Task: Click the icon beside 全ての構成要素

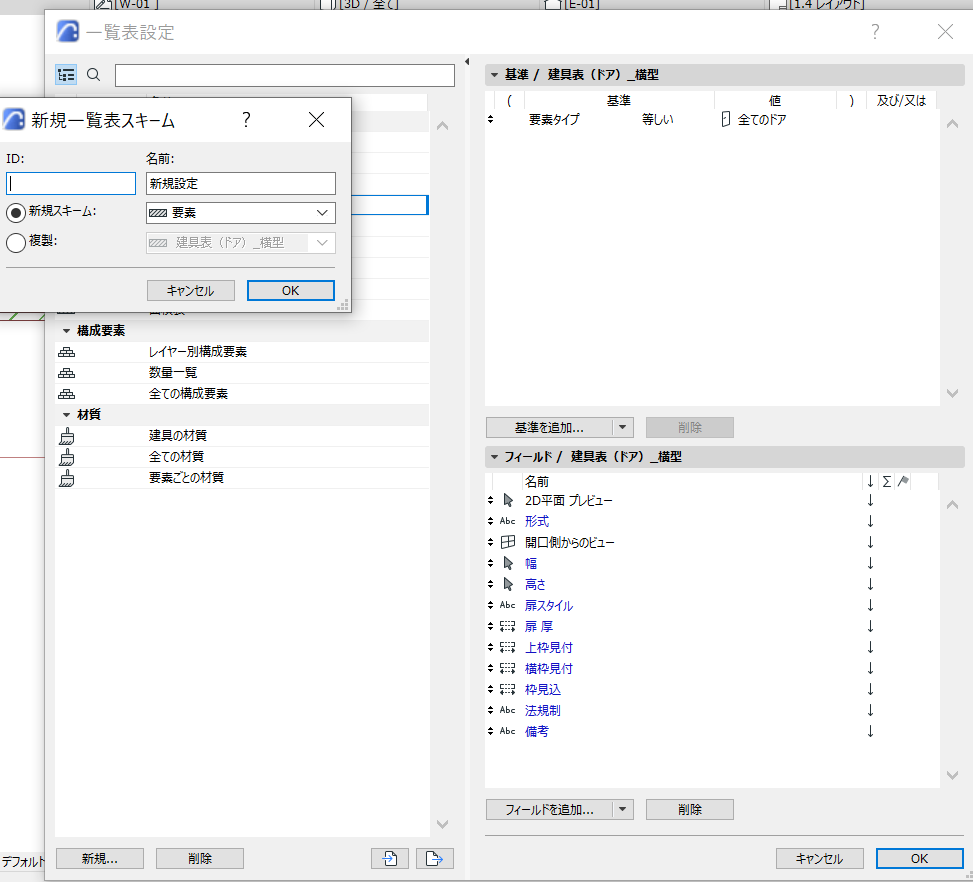Action: point(66,394)
